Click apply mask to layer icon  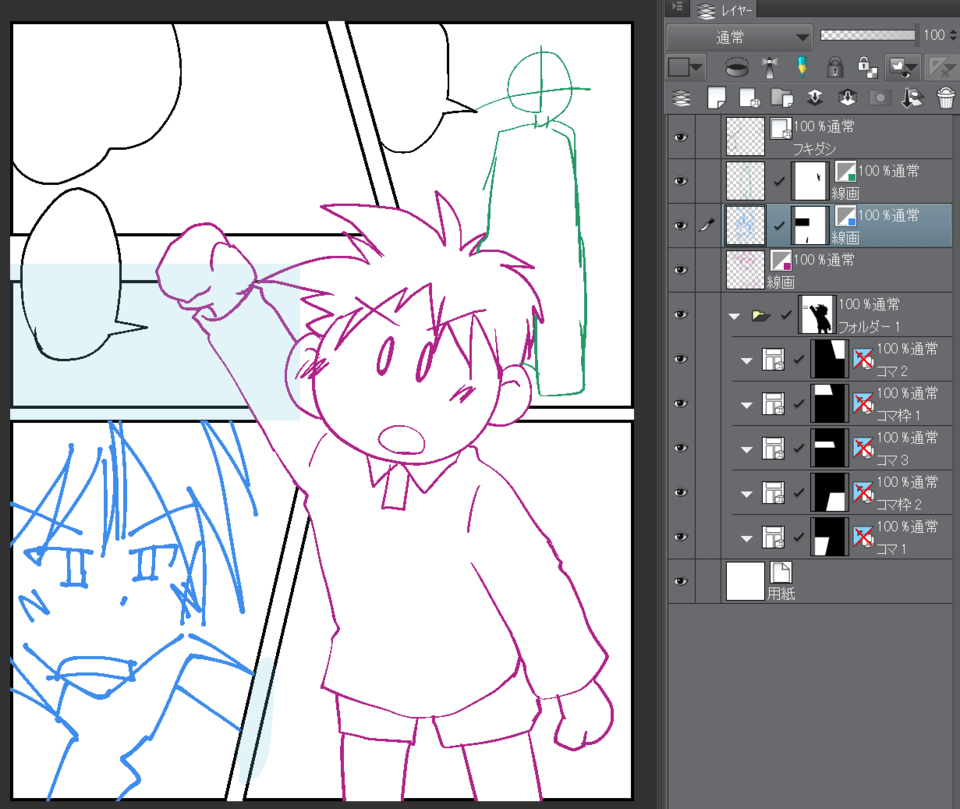(913, 98)
